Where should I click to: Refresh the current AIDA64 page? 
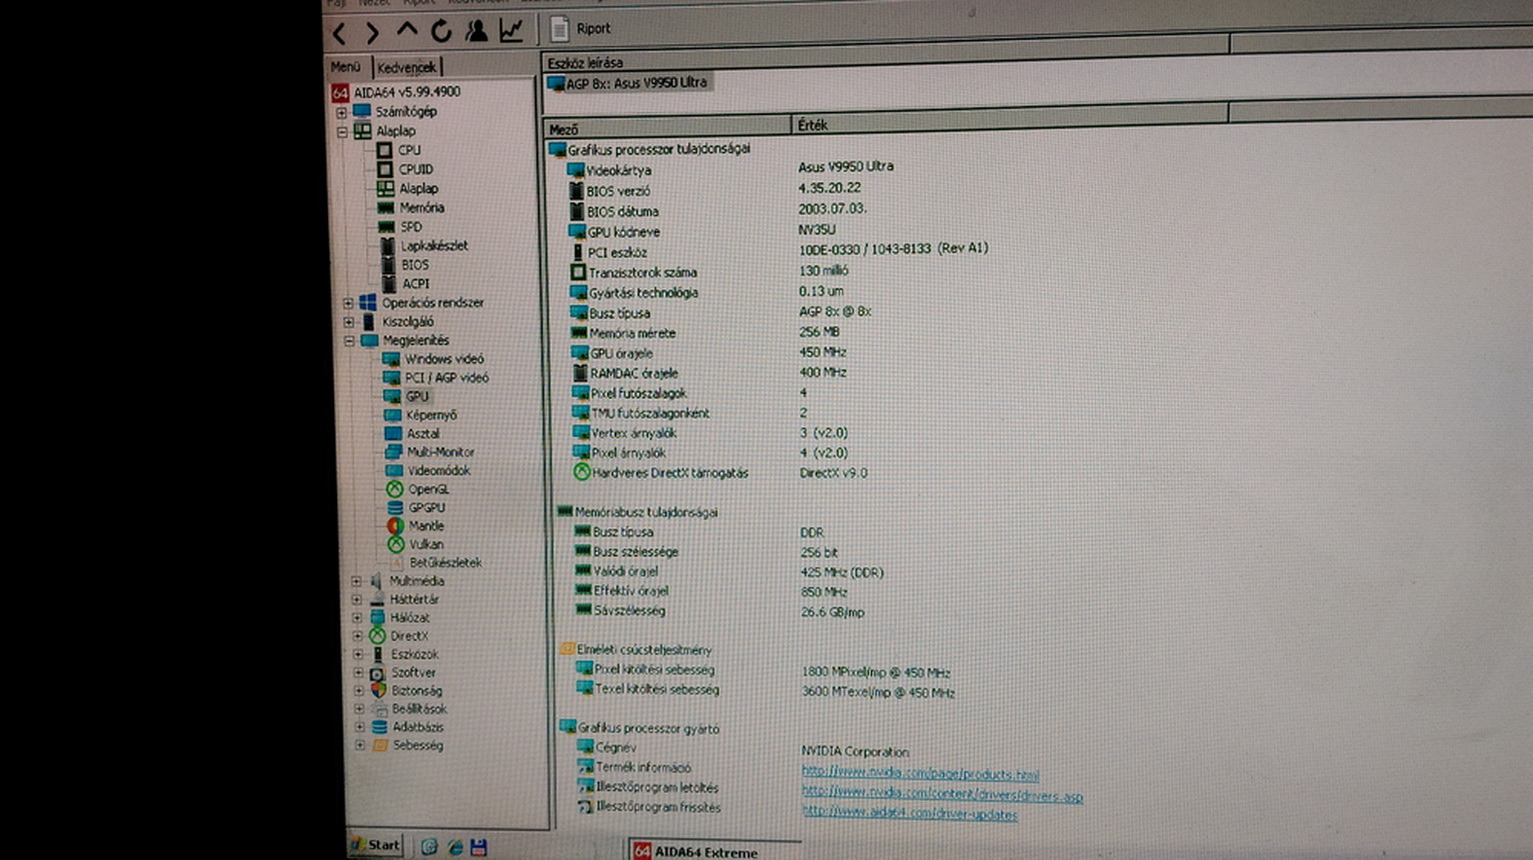(441, 31)
